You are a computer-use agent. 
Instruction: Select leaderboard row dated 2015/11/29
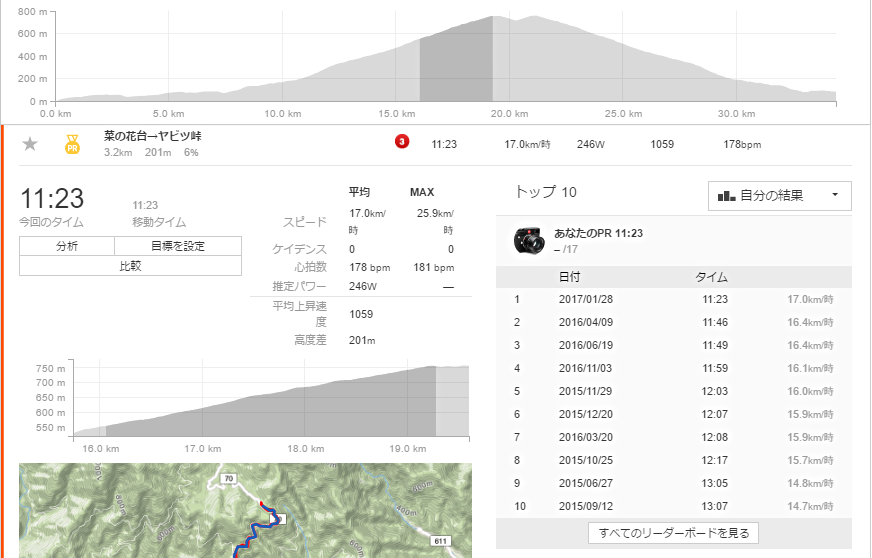tap(673, 391)
